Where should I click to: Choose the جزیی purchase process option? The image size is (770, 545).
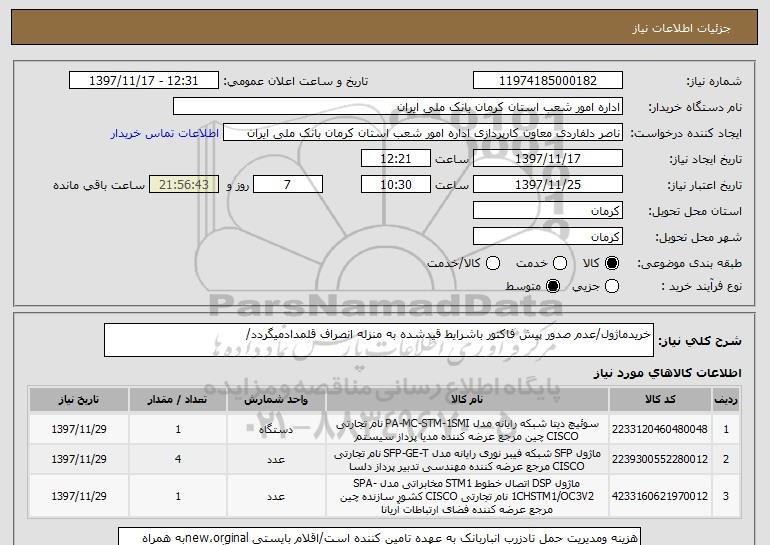pyautogui.click(x=612, y=286)
